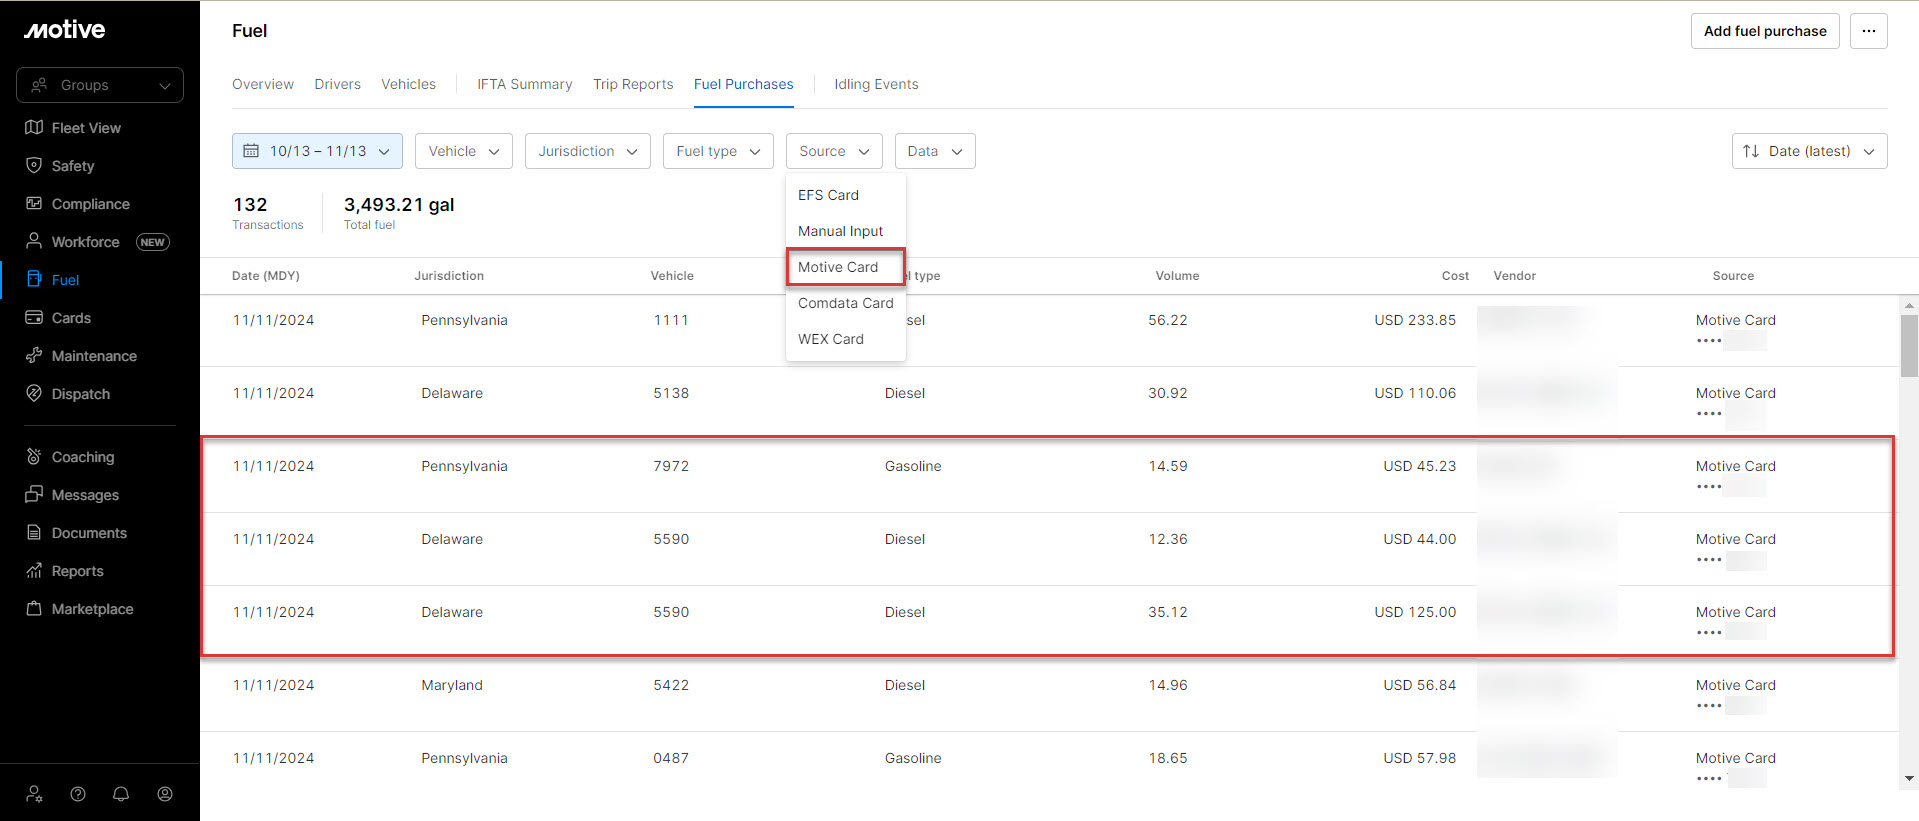Switch to the Drivers tab
The height and width of the screenshot is (821, 1919).
pos(337,84)
